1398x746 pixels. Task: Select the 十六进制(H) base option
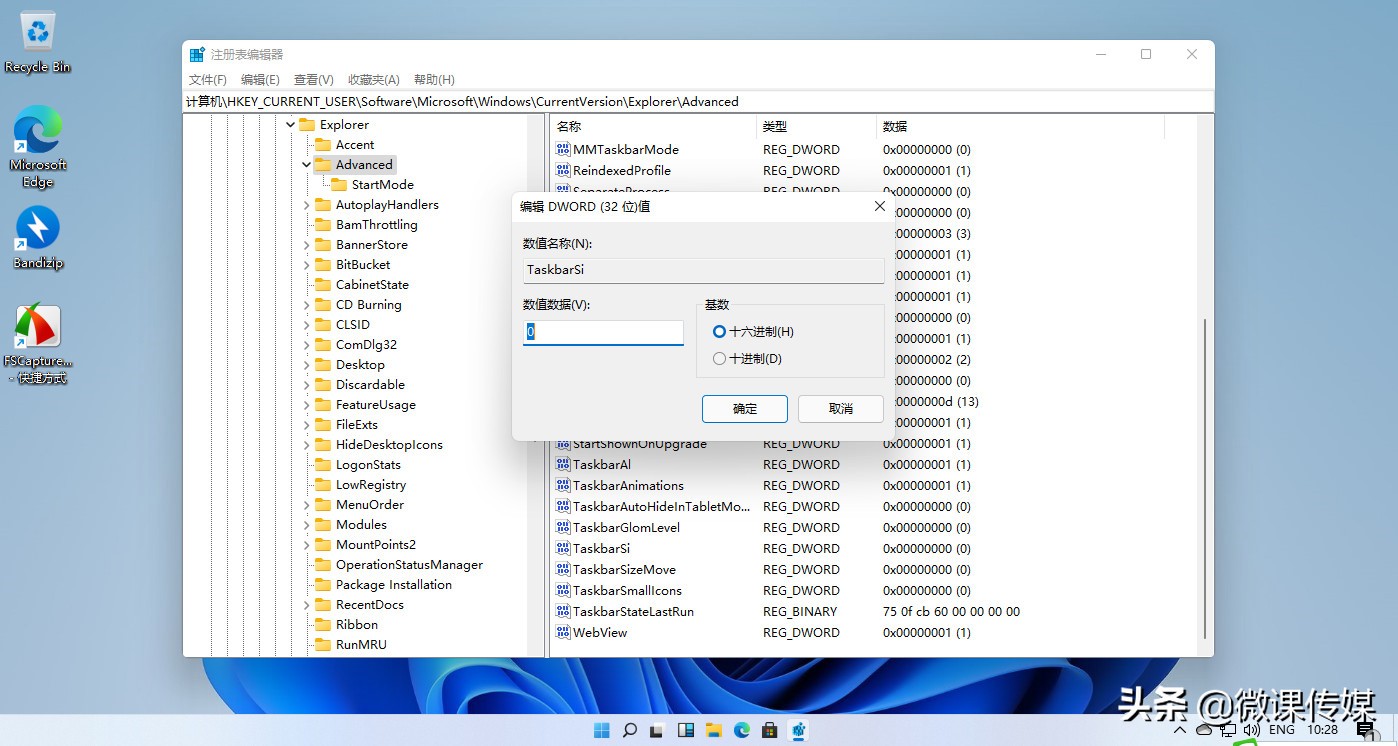720,332
